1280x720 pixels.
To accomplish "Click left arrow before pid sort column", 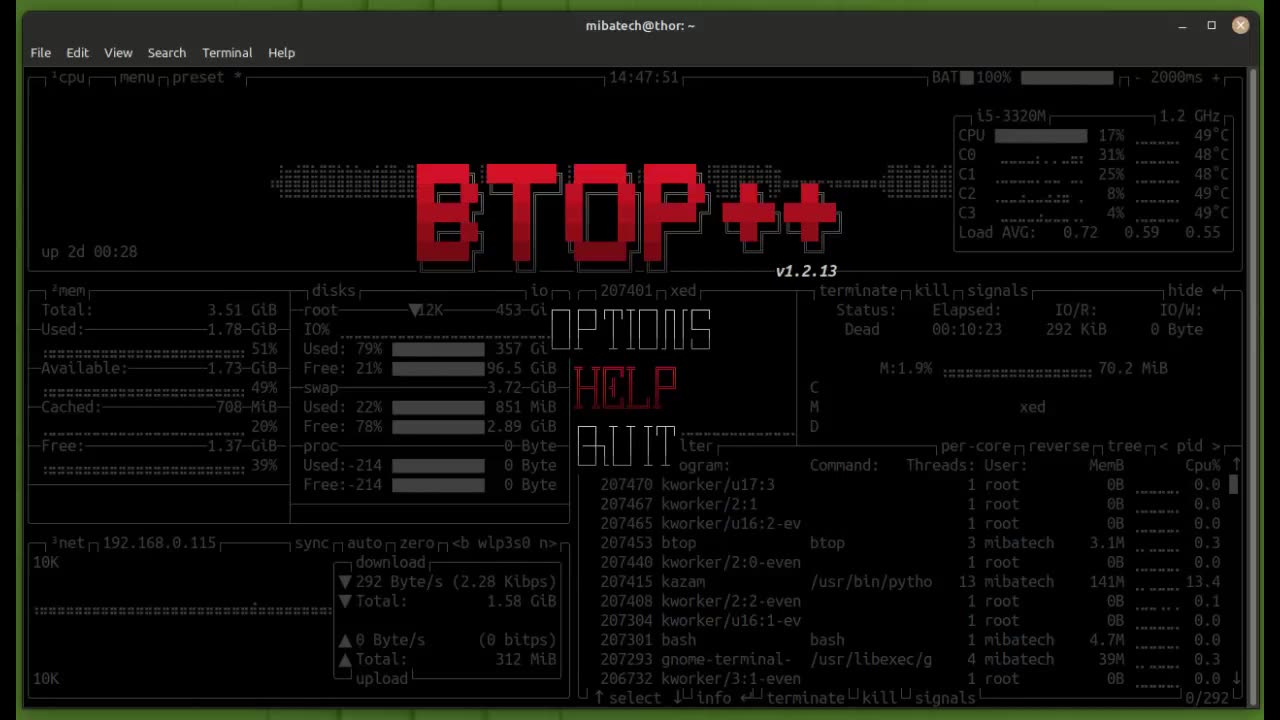I will [1164, 446].
